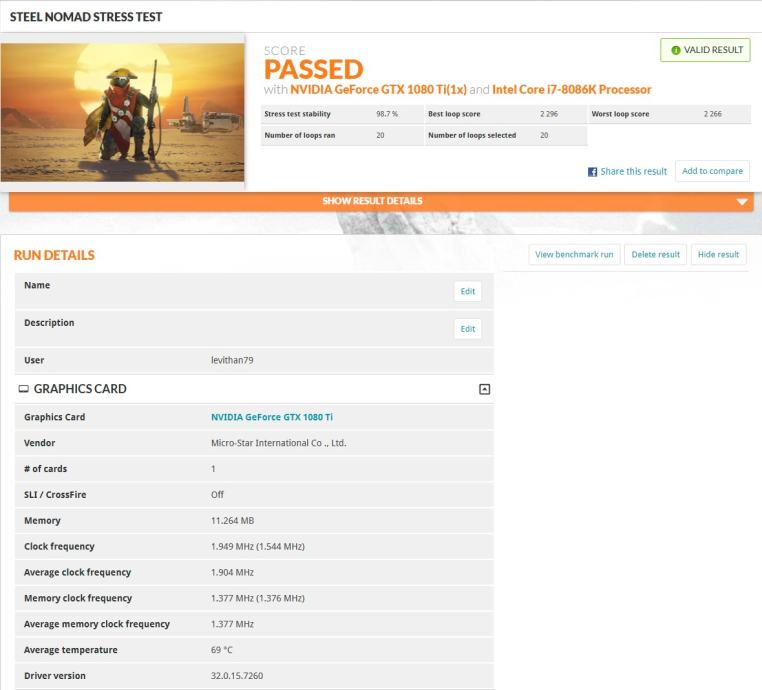Click vendor Micro-Star International Co., Ltd.

pyautogui.click(x=278, y=443)
